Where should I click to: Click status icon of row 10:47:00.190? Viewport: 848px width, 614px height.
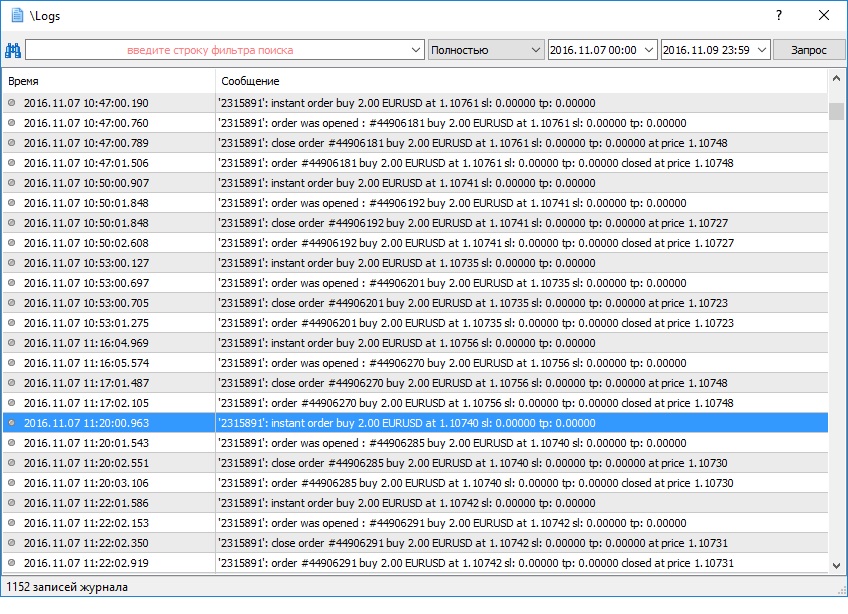point(11,102)
